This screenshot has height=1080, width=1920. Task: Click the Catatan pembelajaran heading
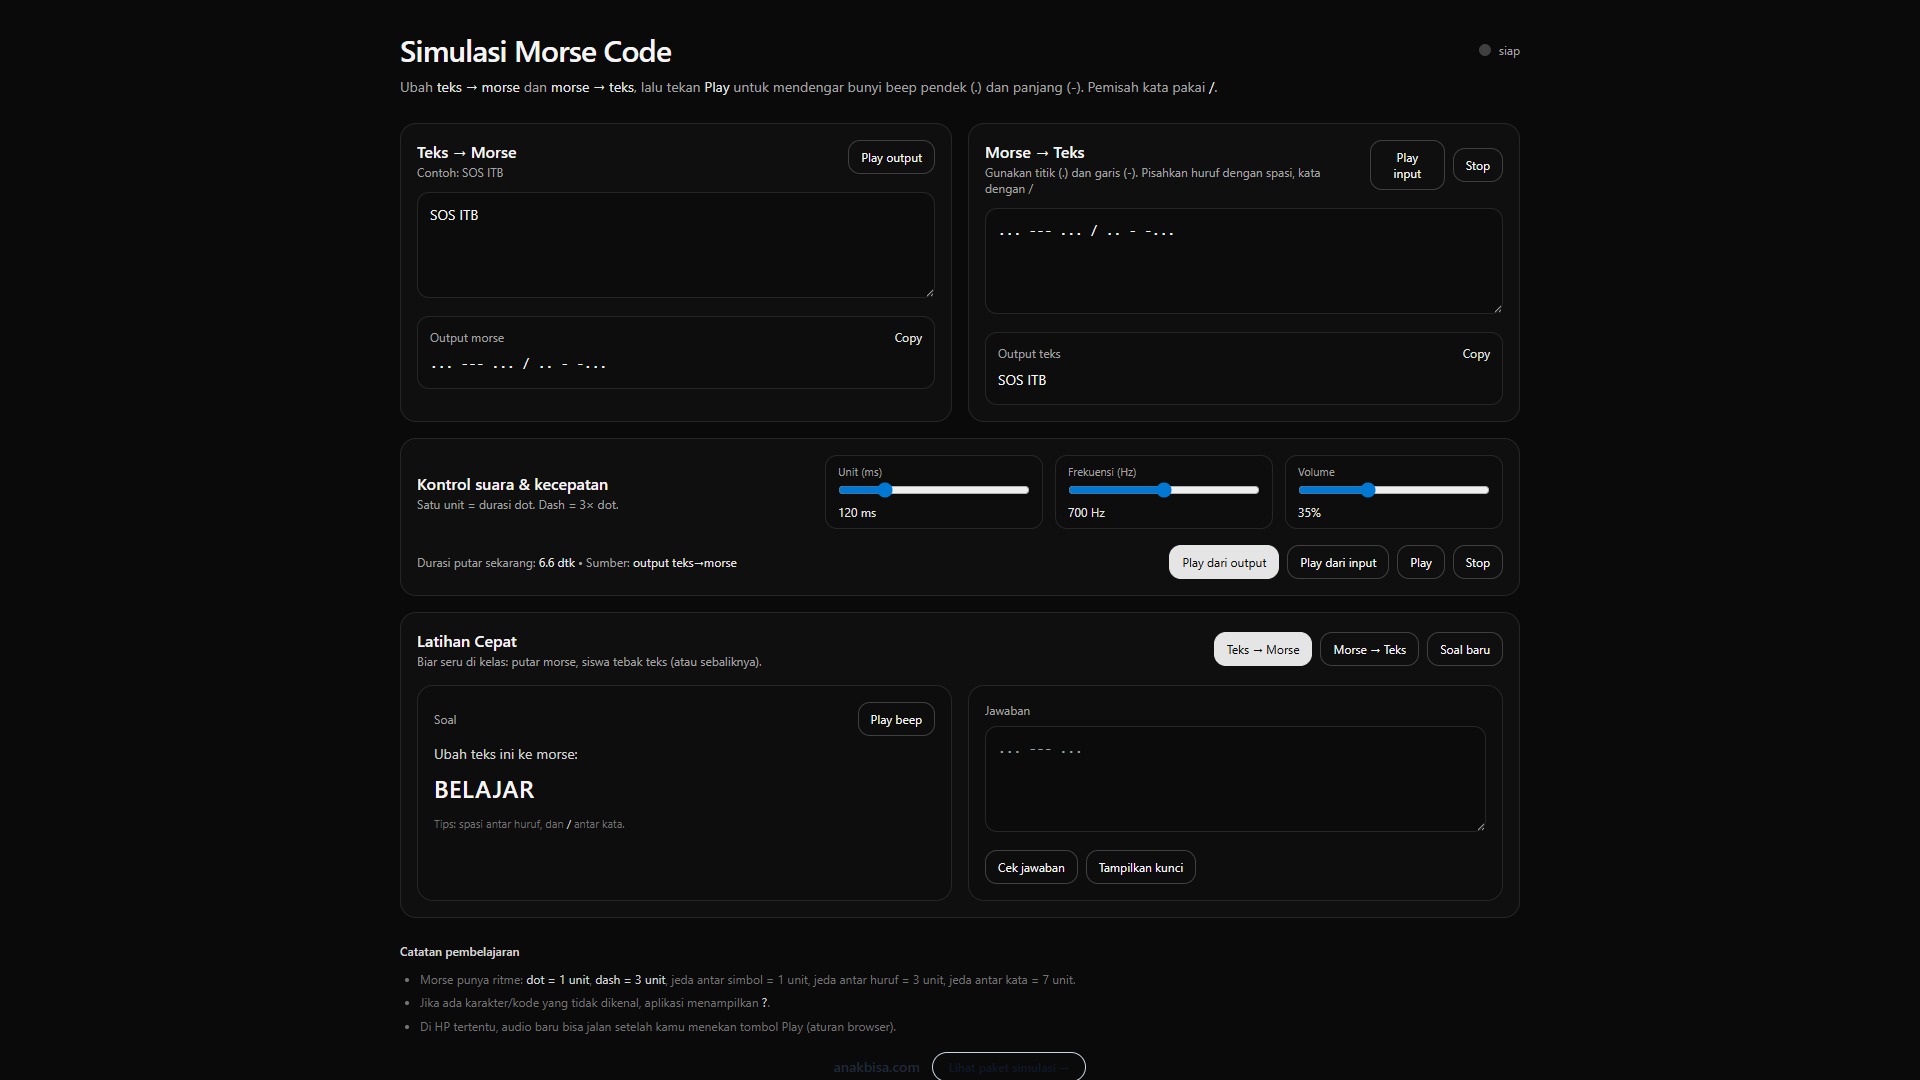[460, 952]
